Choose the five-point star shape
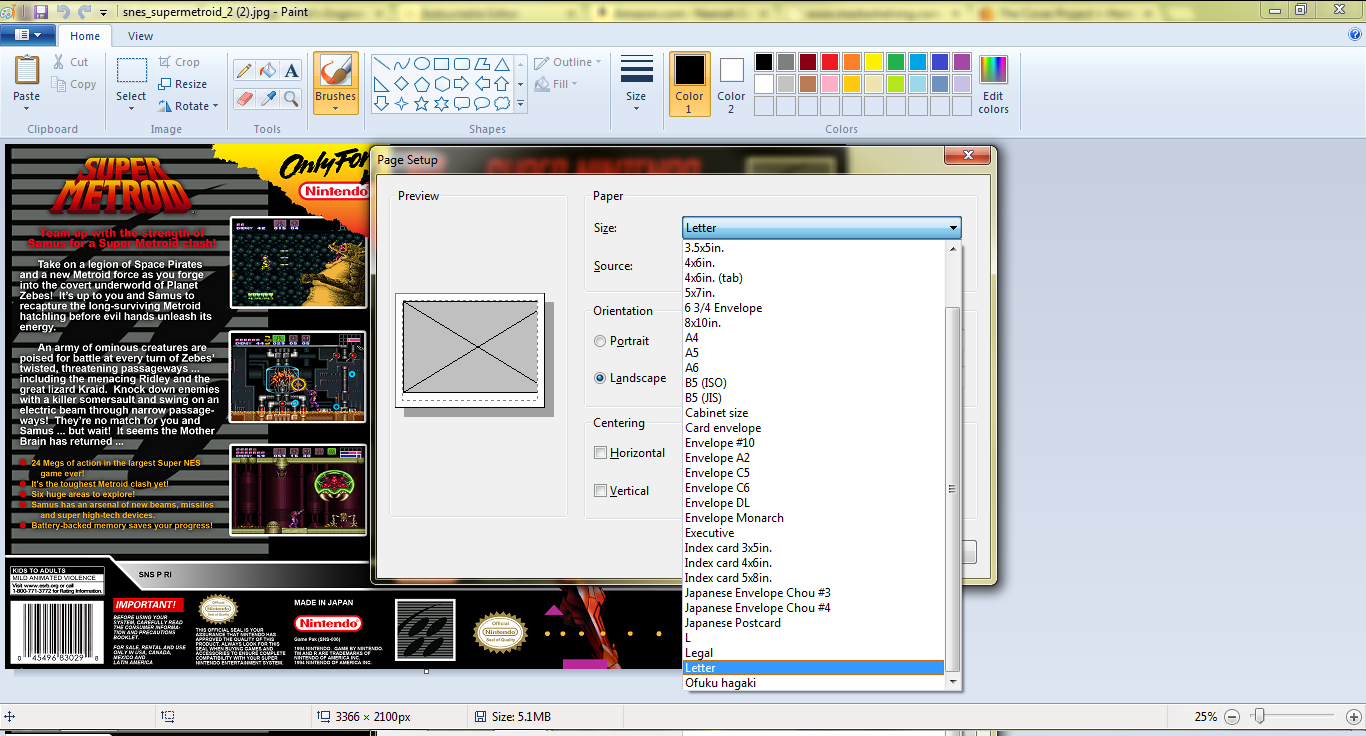 tap(421, 103)
